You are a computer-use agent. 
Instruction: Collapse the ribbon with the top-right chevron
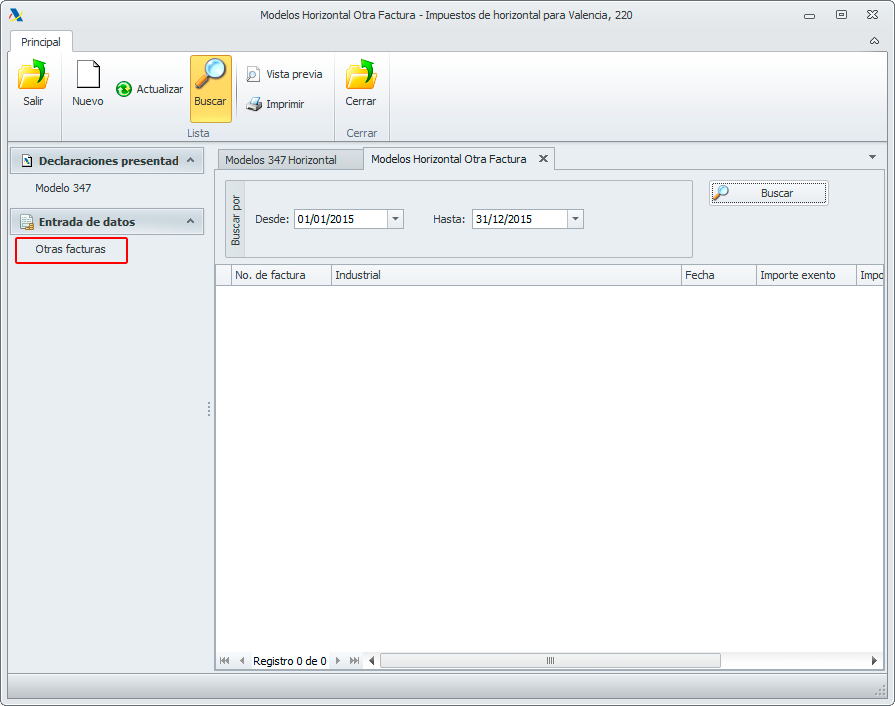pyautogui.click(x=874, y=41)
